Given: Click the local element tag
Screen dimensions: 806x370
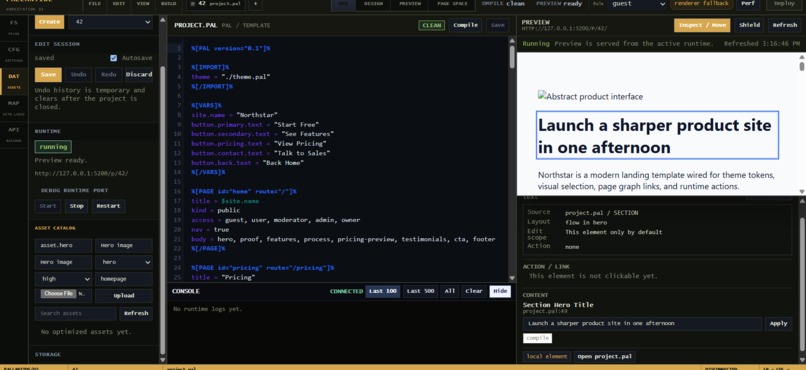Looking at the screenshot, I should click(x=547, y=357).
